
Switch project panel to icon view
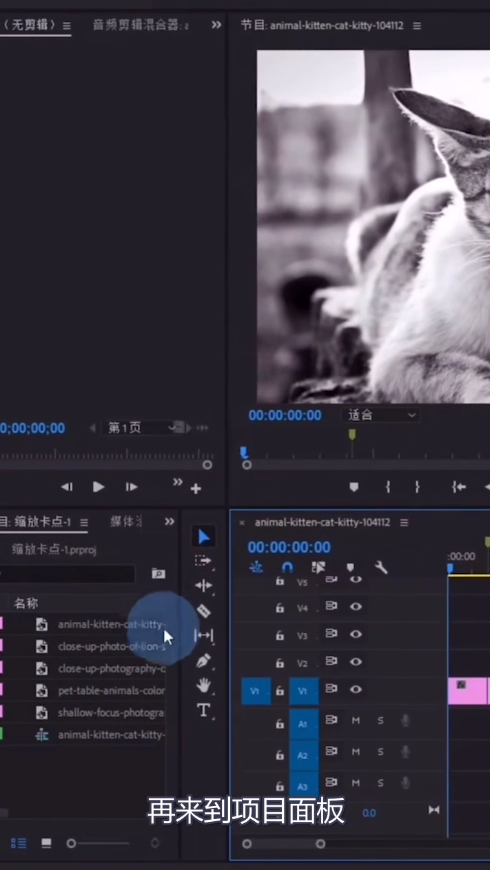pos(47,843)
